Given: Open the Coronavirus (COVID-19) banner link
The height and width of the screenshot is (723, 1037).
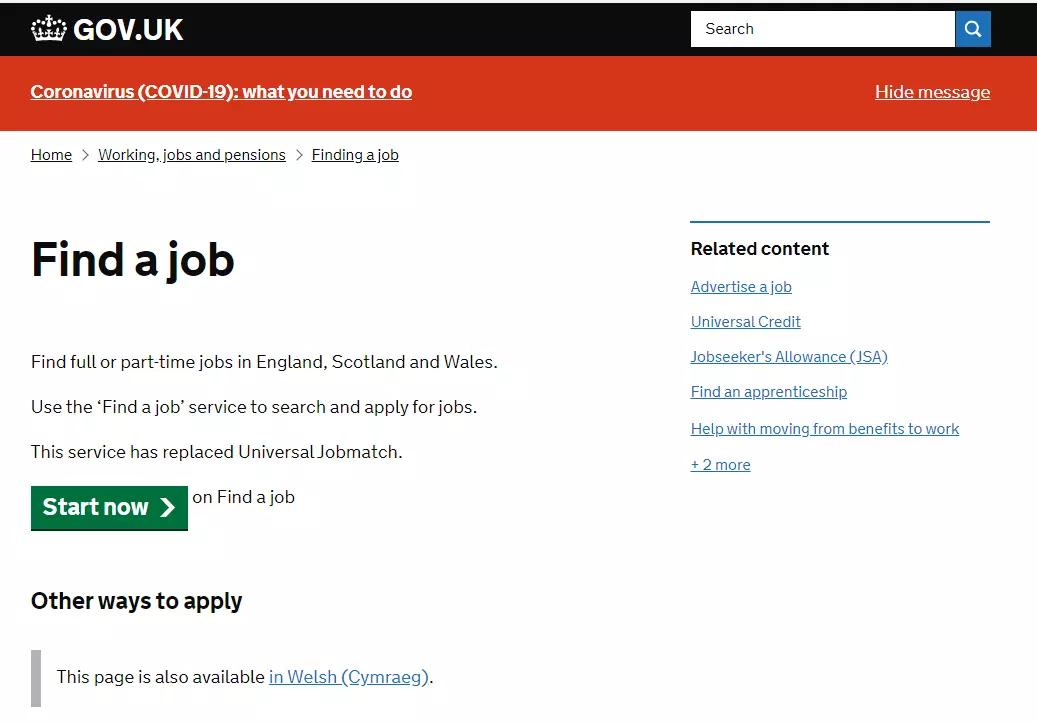Looking at the screenshot, I should point(221,92).
